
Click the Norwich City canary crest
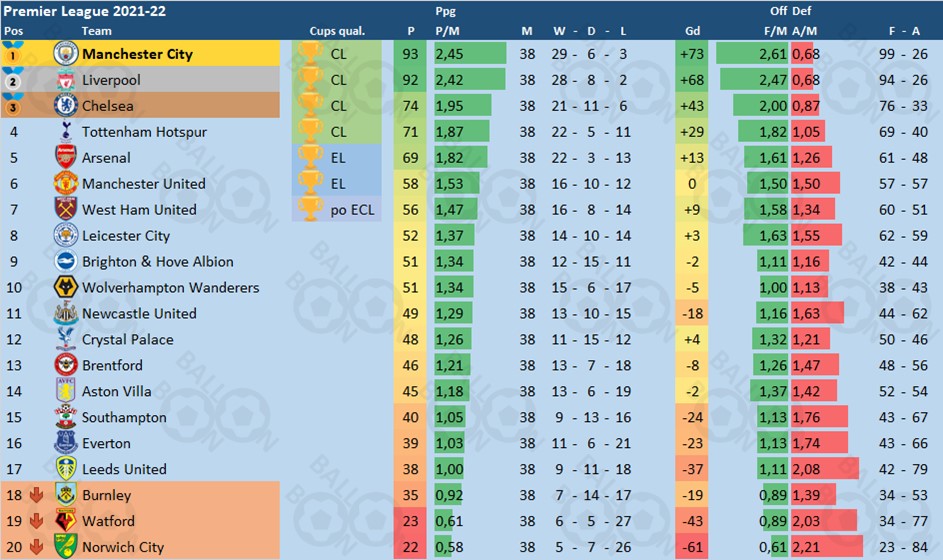tap(66, 546)
